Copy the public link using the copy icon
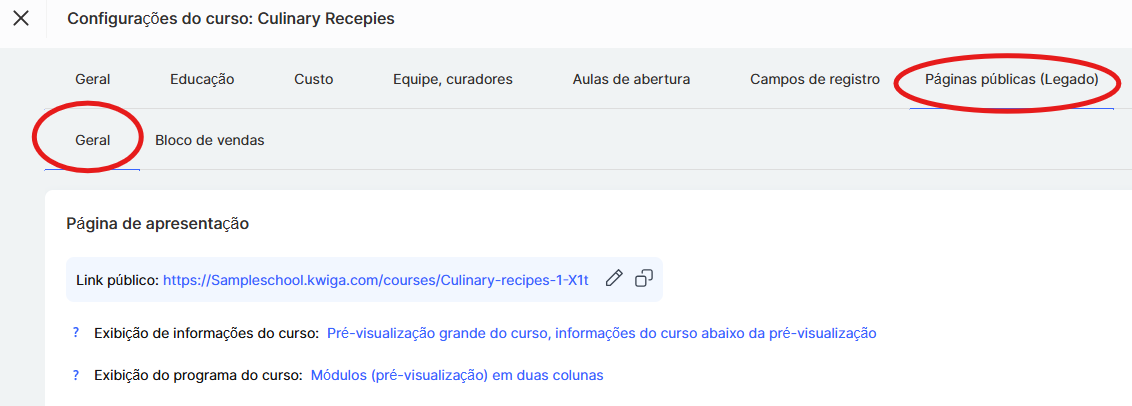The image size is (1132, 406). click(x=644, y=278)
